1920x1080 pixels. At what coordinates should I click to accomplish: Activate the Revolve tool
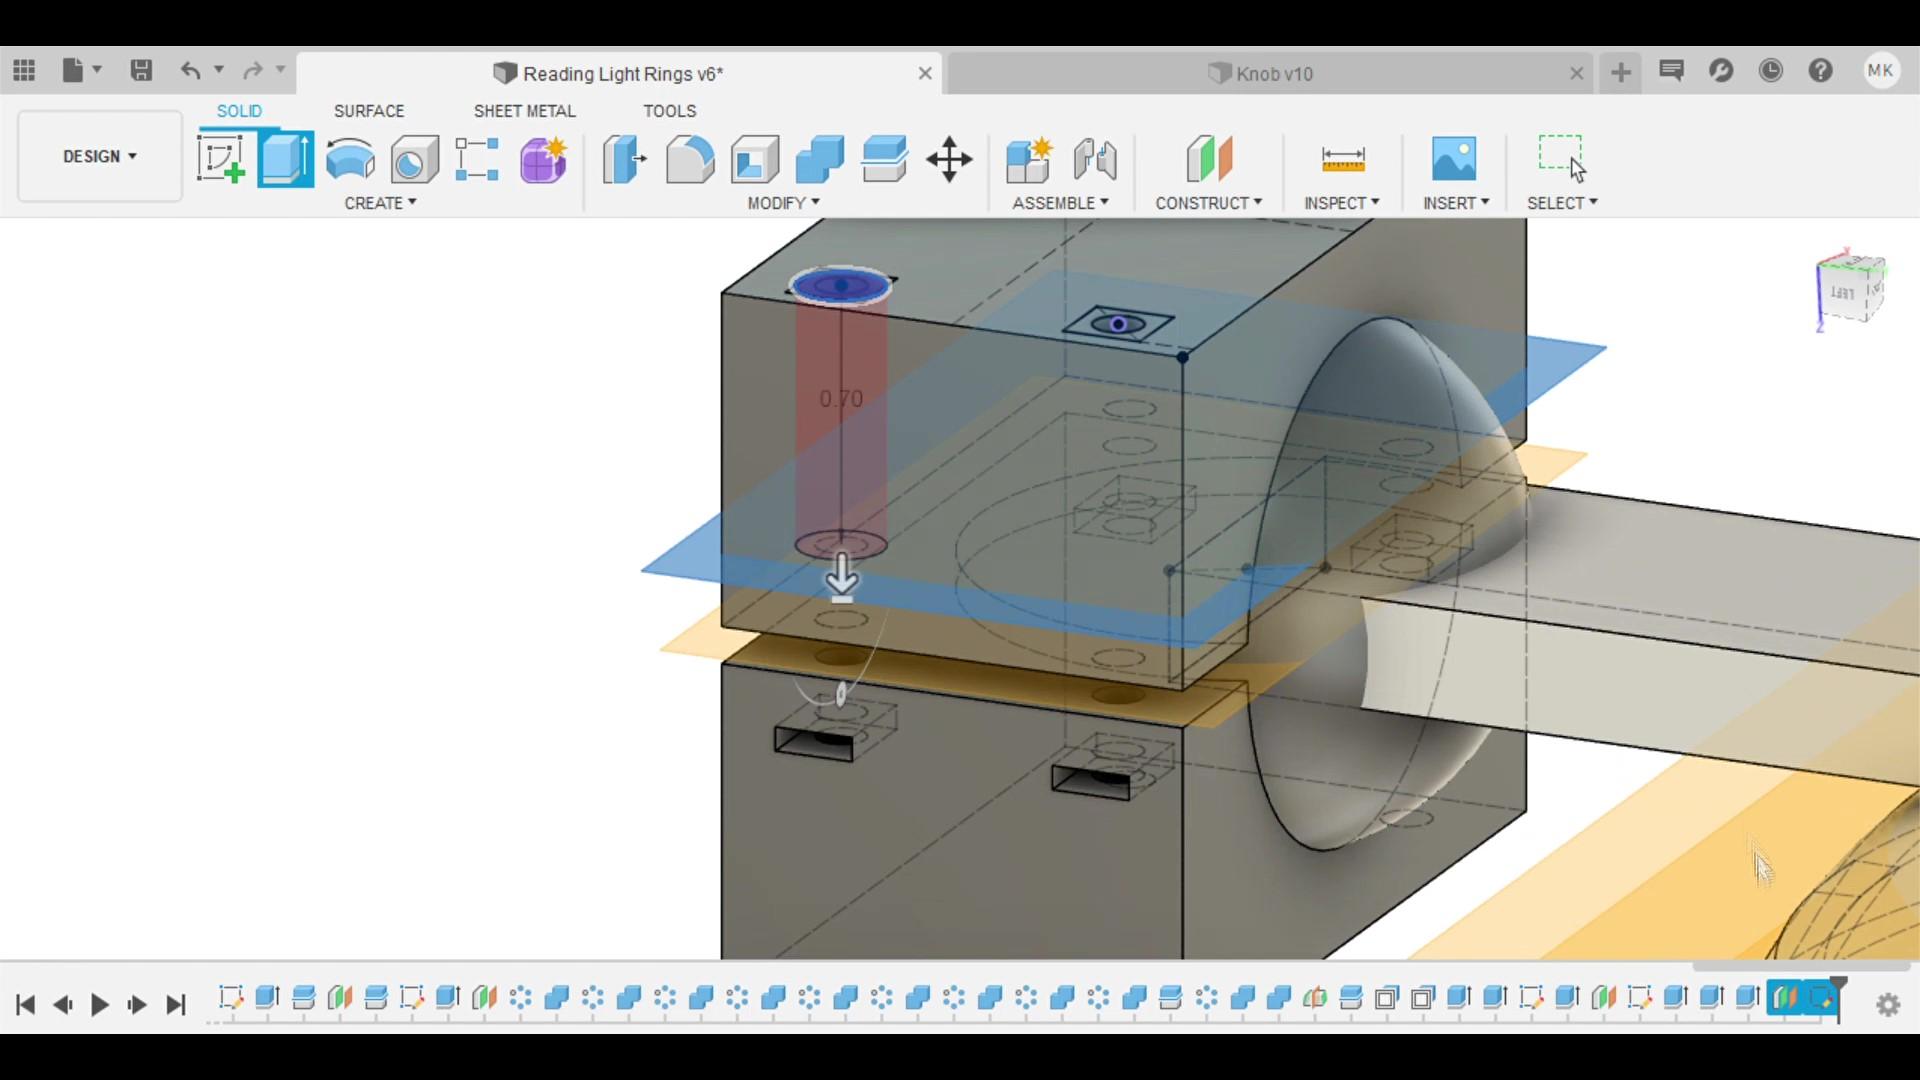click(349, 158)
